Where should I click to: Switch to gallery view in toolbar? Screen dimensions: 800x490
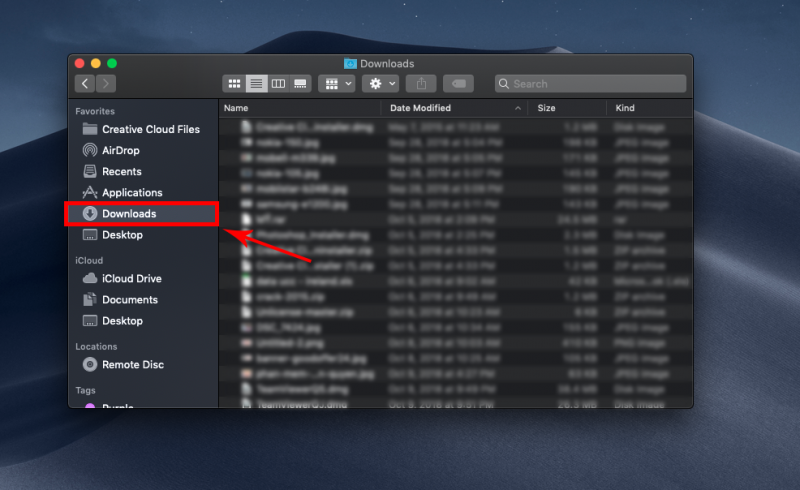coord(300,84)
